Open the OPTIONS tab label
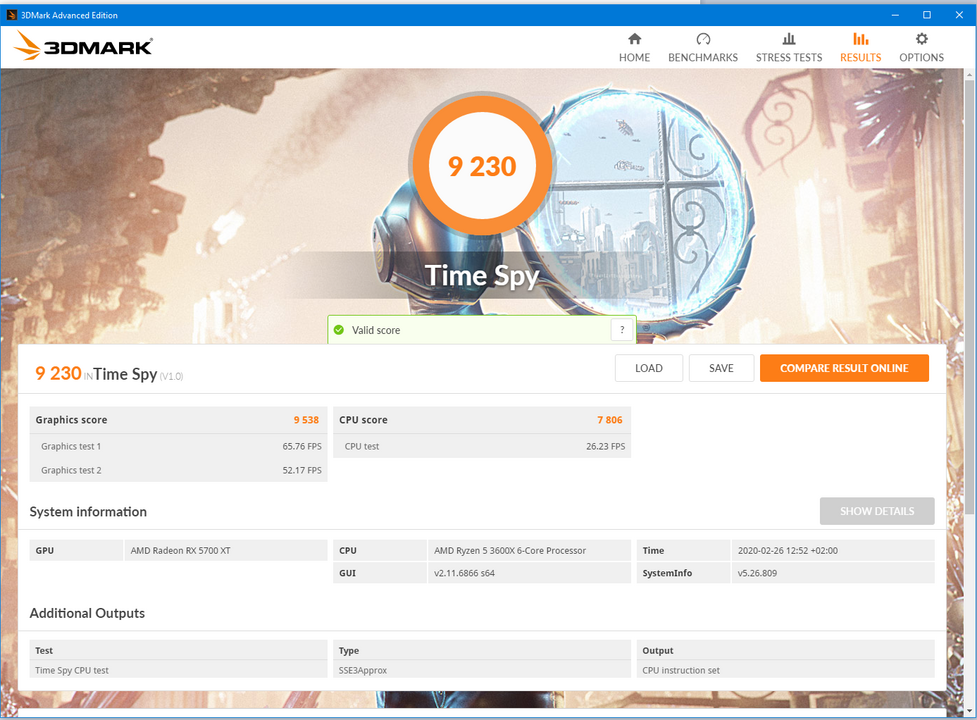The image size is (977, 720). (922, 57)
